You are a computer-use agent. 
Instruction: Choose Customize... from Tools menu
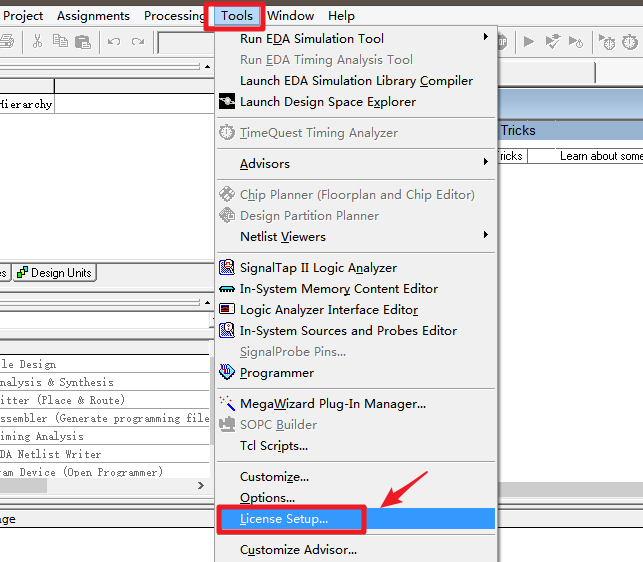[356, 477]
